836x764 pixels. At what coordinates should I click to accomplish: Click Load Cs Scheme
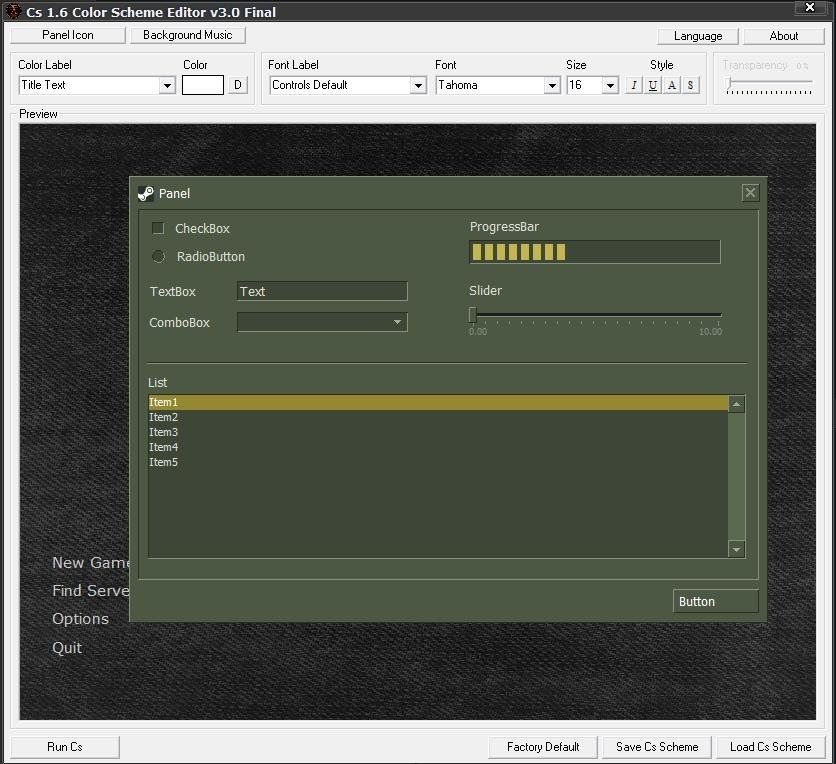(x=770, y=747)
